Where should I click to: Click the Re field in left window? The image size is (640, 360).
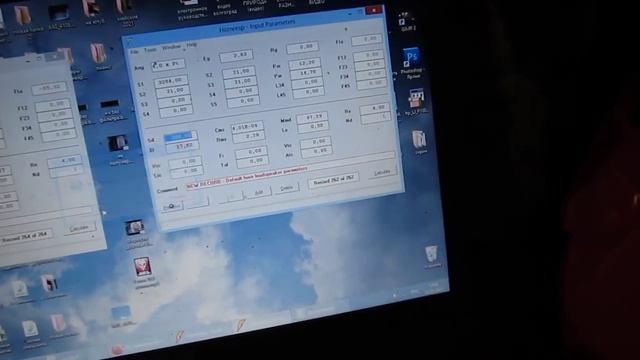[64, 162]
